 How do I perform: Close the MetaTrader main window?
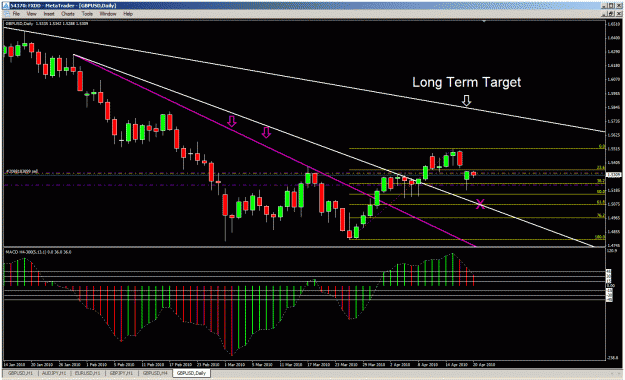619,6
